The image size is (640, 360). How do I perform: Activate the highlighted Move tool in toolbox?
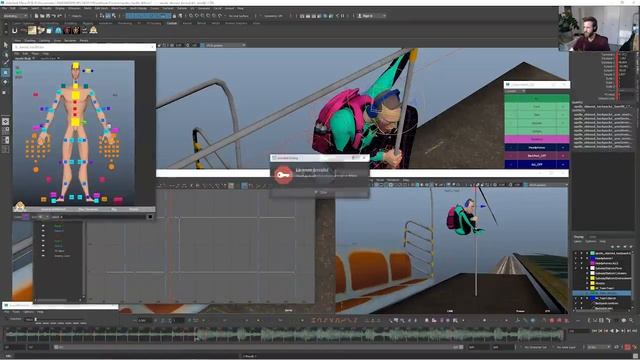tap(5, 72)
